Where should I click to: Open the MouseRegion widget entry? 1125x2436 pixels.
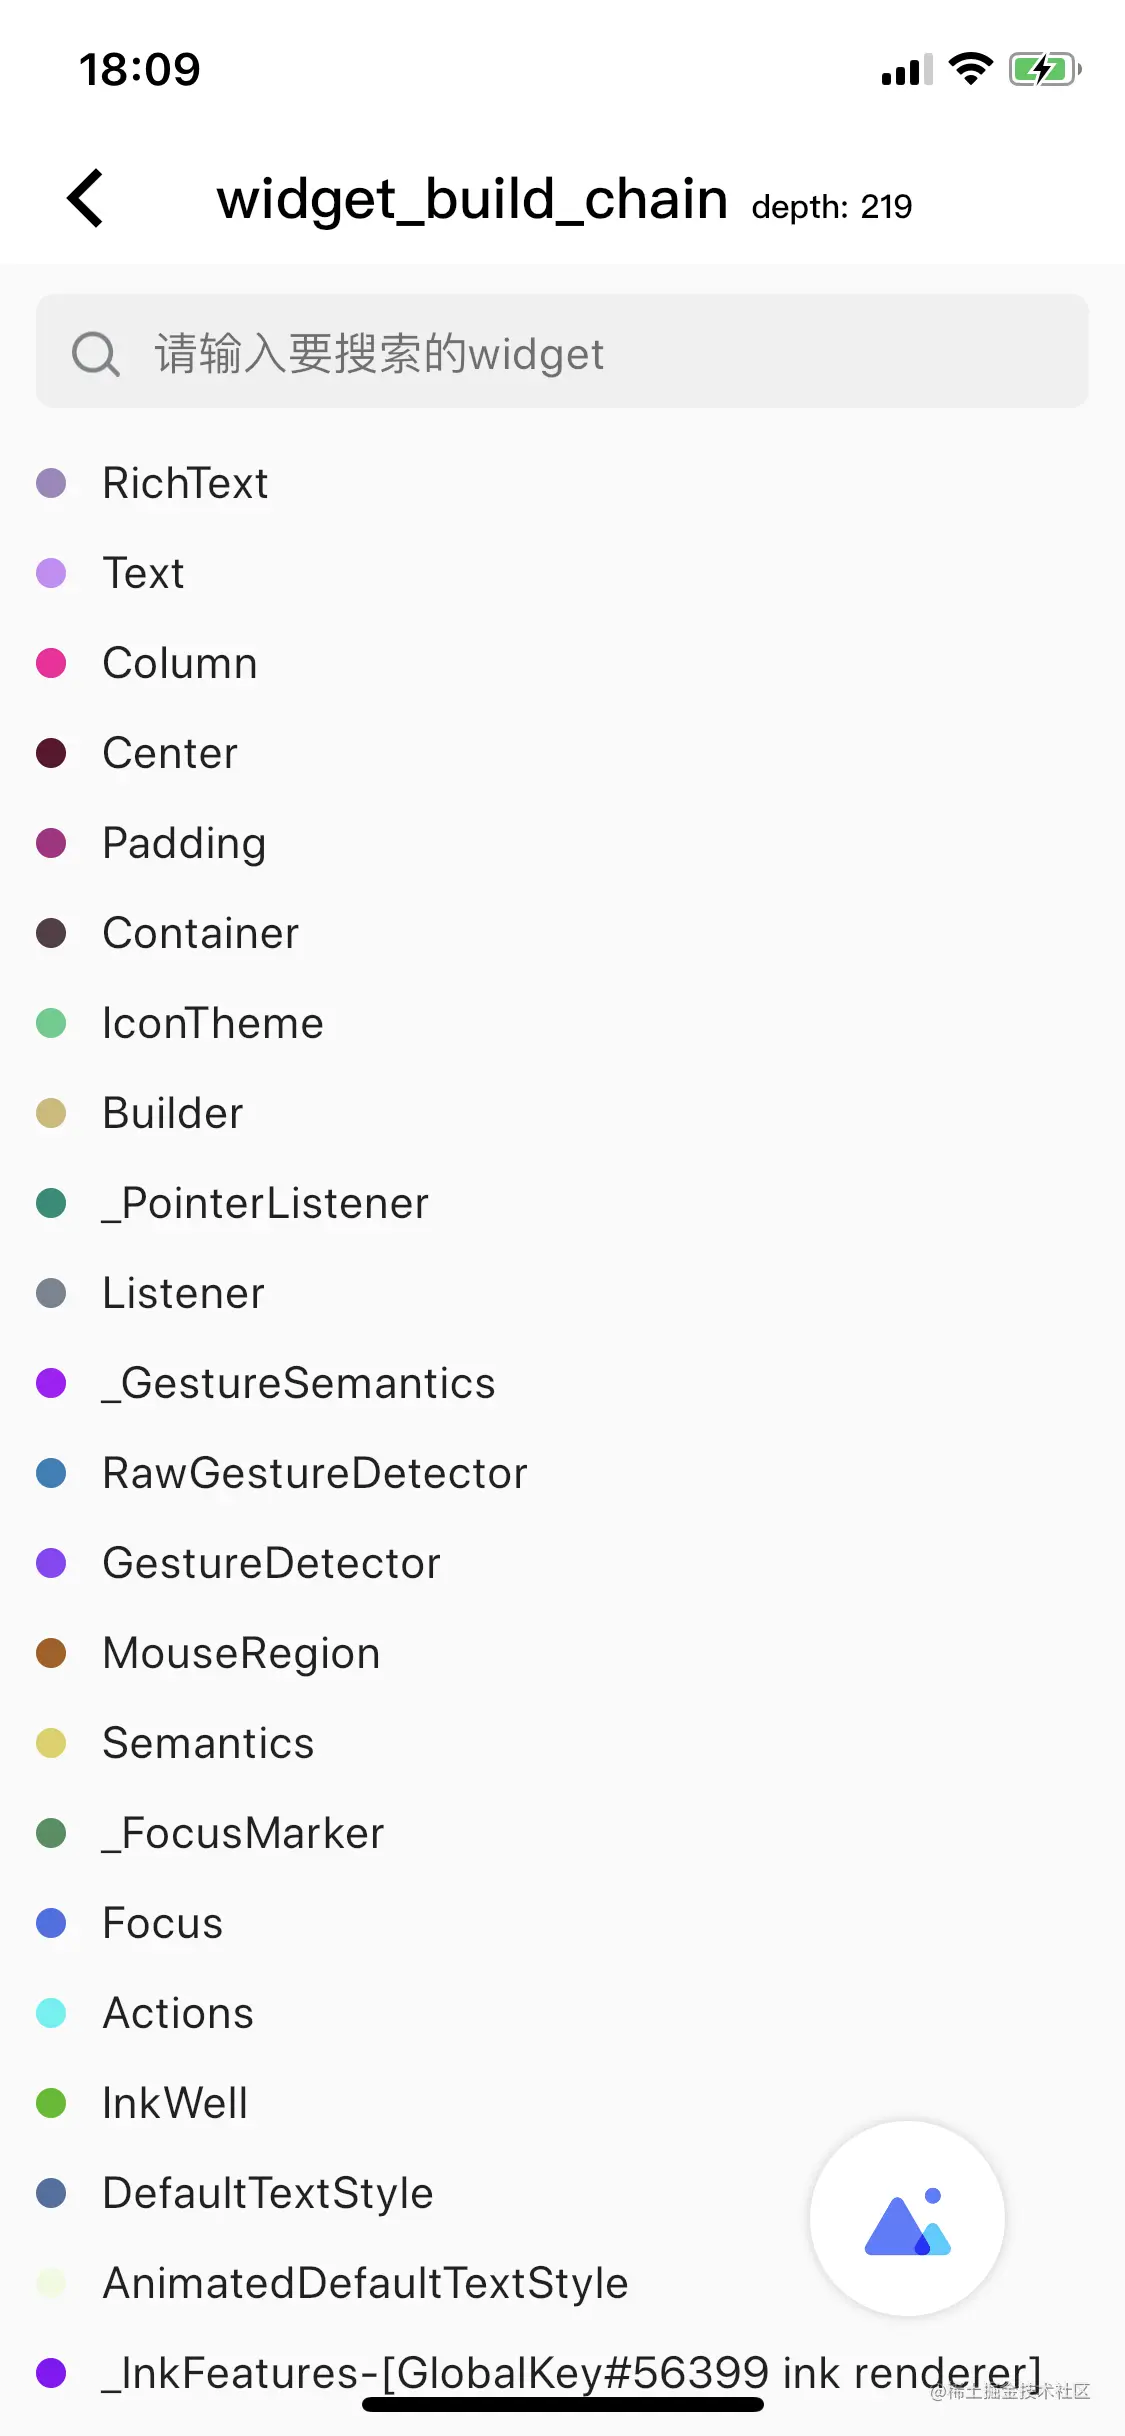tap(242, 1653)
